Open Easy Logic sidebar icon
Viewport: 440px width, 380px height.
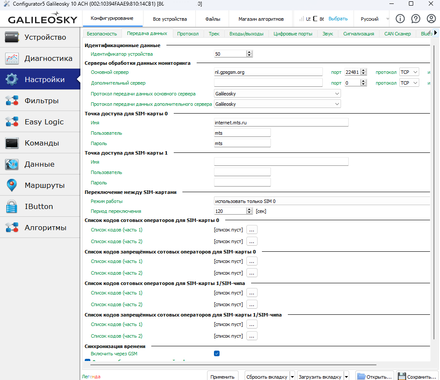click(12, 122)
